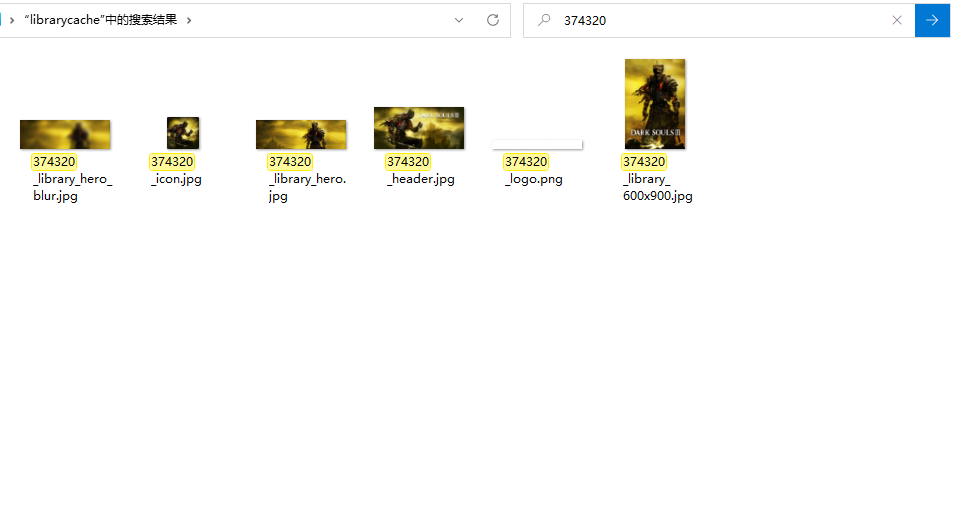Image resolution: width=963 pixels, height=518 pixels.
Task: Run the search with the arrow button
Action: [x=932, y=20]
